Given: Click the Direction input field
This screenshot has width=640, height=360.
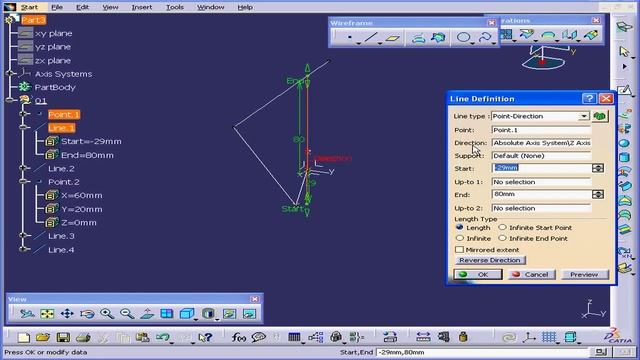Looking at the screenshot, I should tap(541, 143).
